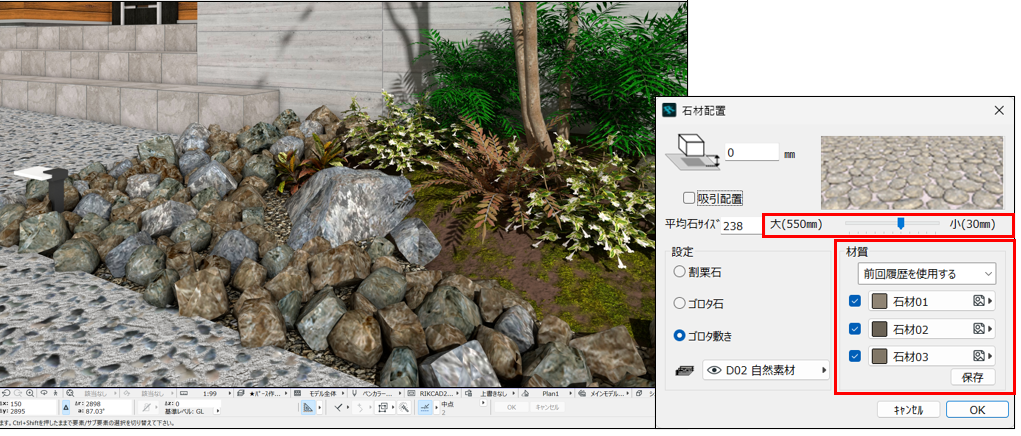Click the layer icon beside D02 自然素材
The height and width of the screenshot is (436, 1021).
pyautogui.click(x=685, y=371)
